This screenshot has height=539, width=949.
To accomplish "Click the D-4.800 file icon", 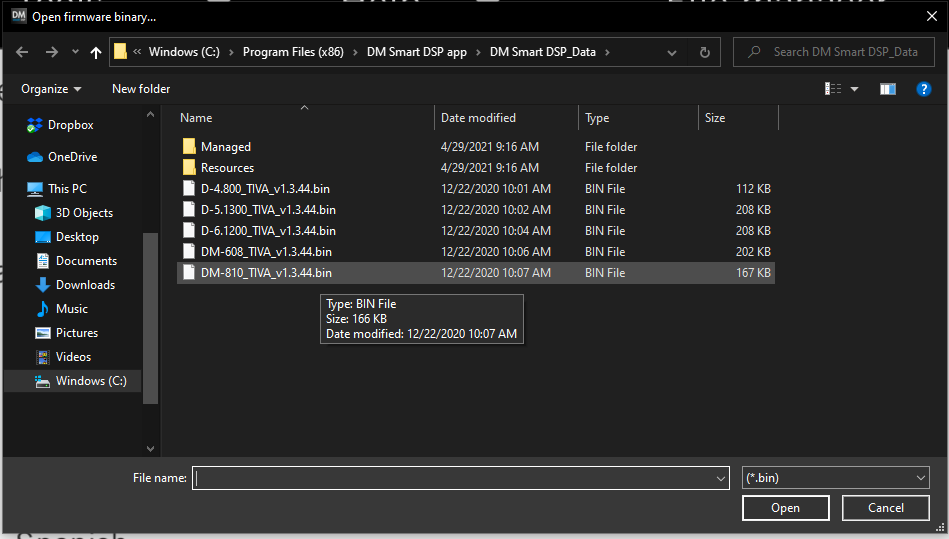I will coord(189,189).
